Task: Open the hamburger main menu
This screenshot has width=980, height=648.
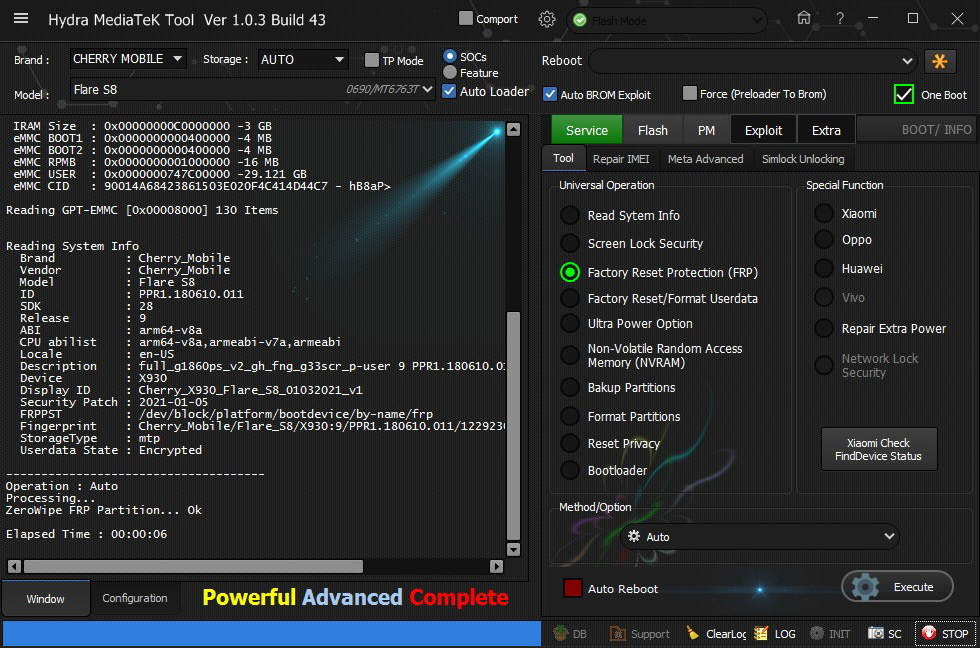Action: [21, 18]
